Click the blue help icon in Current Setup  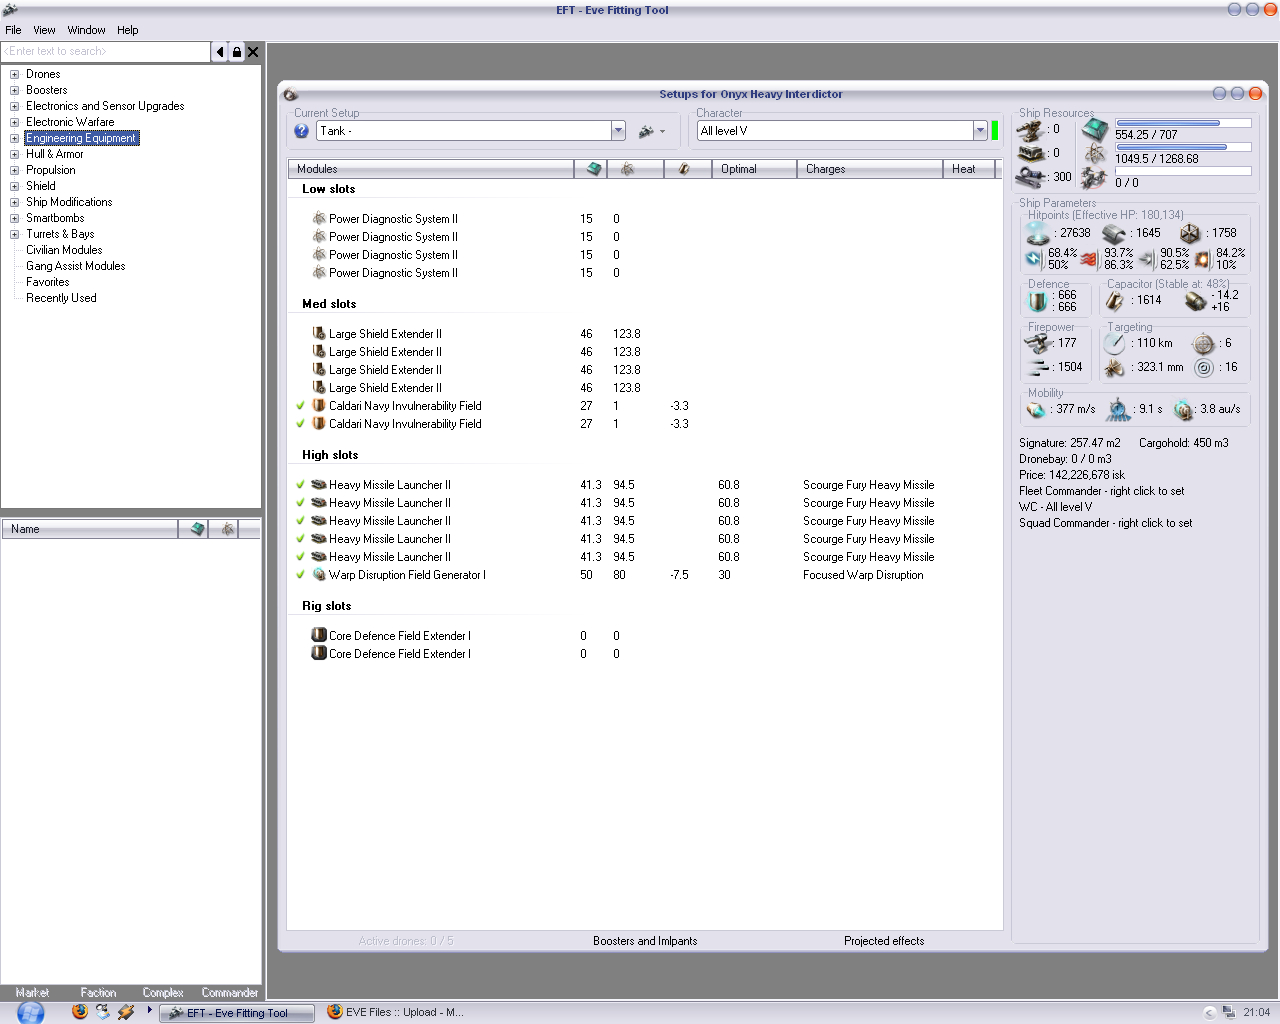tap(301, 131)
